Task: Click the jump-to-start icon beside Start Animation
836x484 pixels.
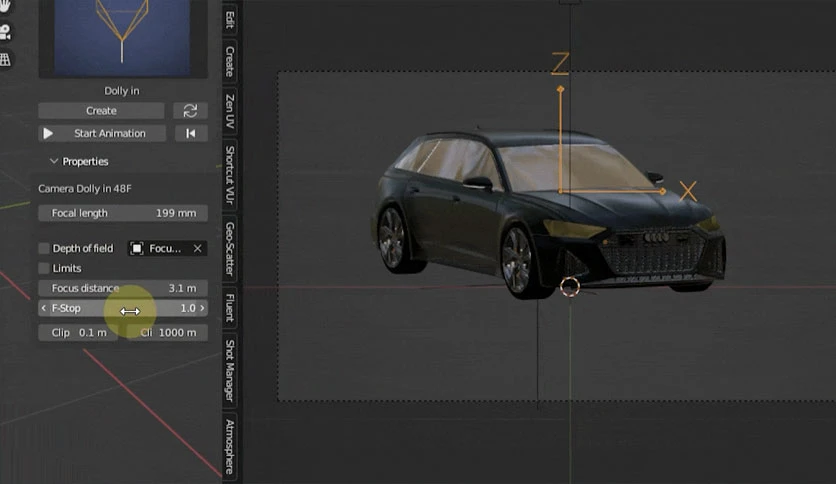Action: 190,133
